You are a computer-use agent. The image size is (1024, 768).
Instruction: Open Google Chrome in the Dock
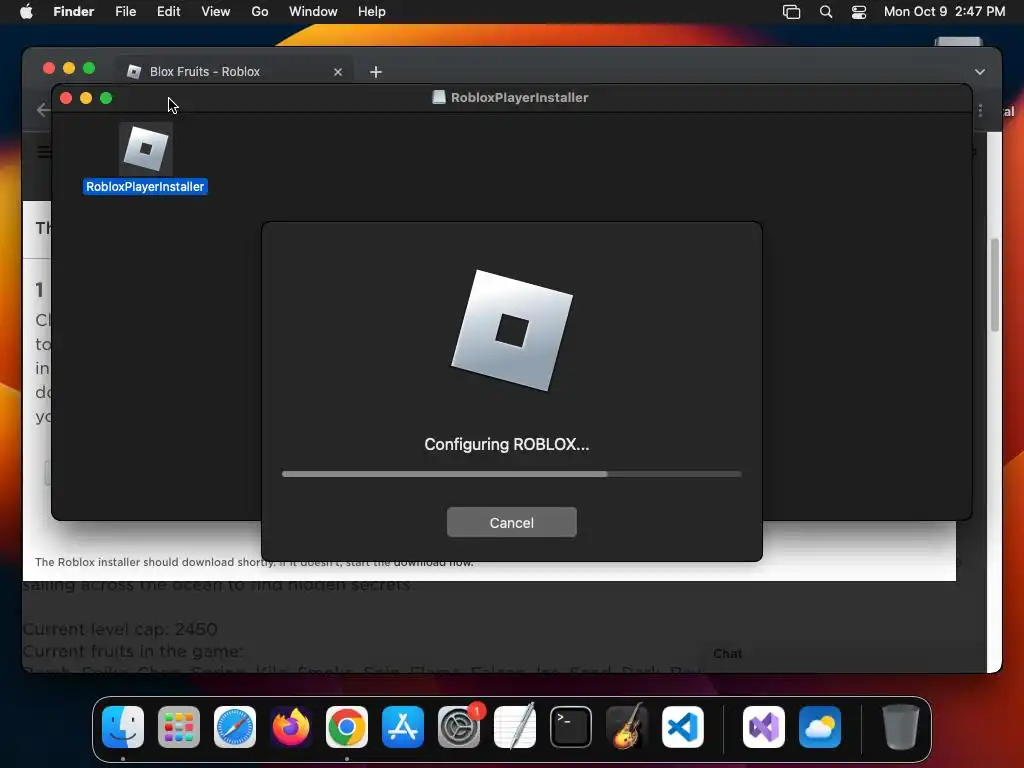tap(347, 727)
